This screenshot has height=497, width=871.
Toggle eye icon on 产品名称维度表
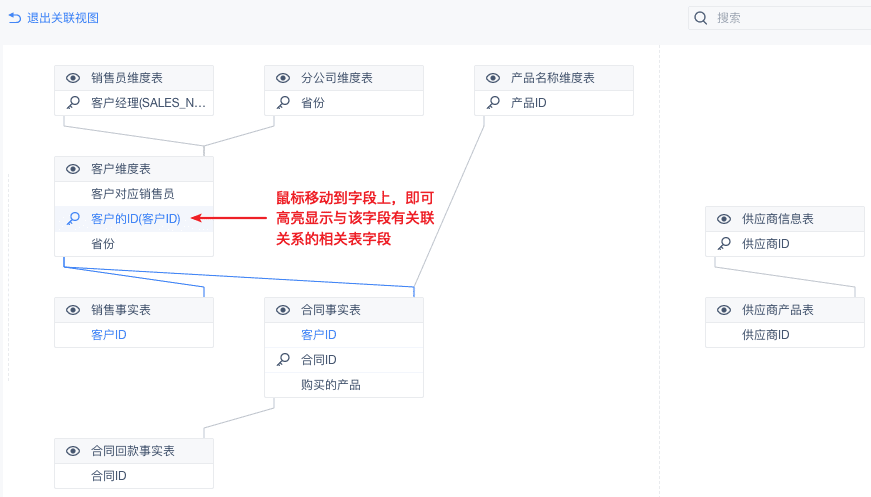[493, 78]
